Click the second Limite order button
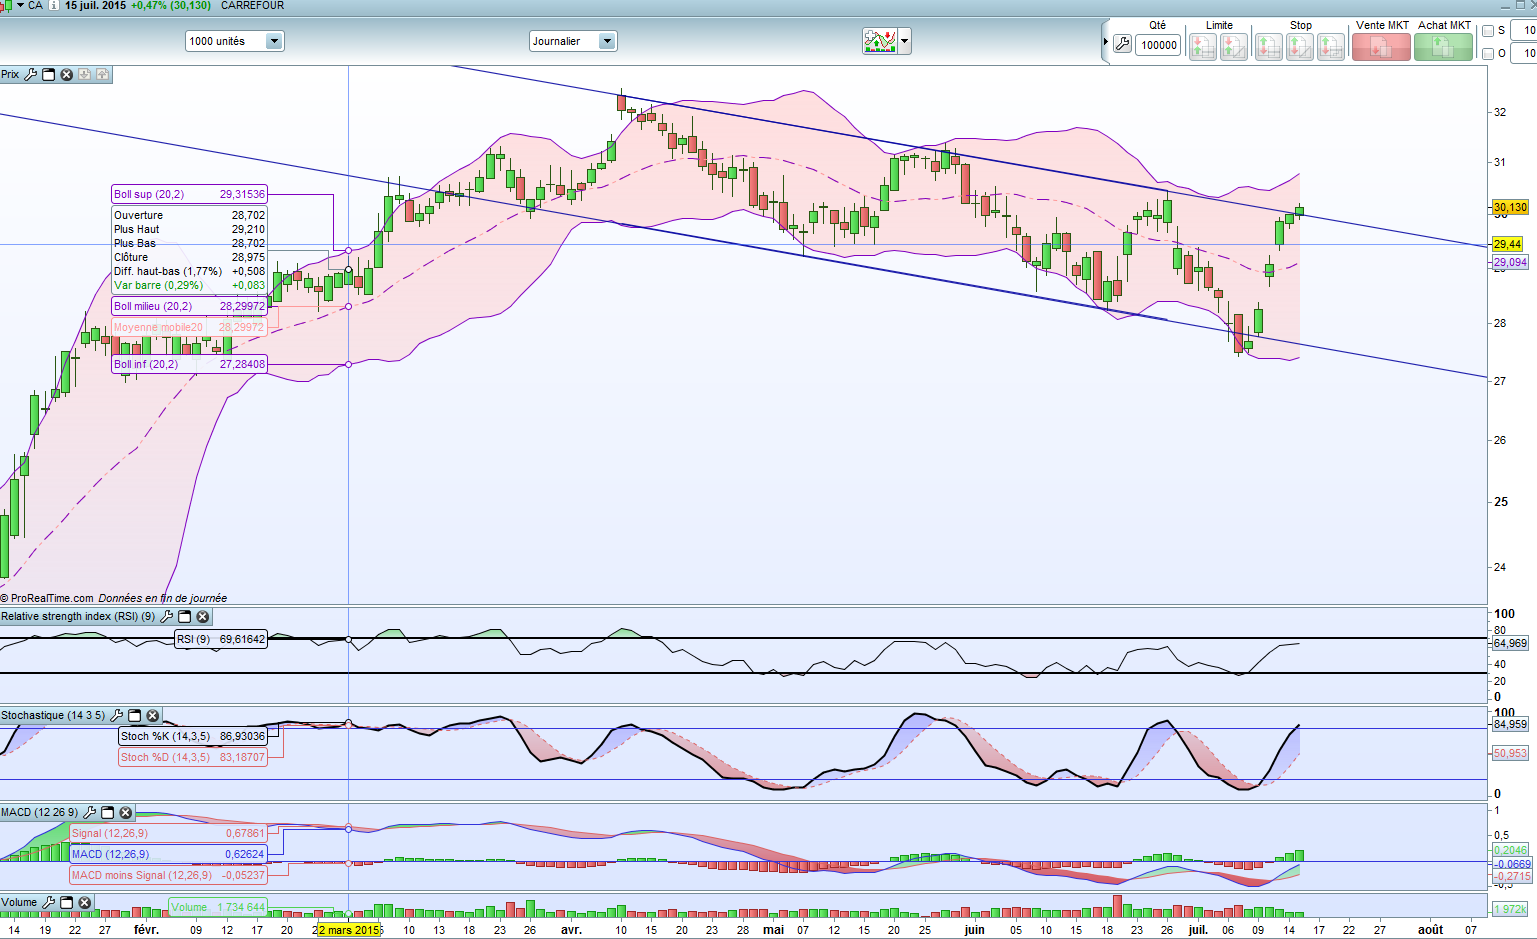The image size is (1537, 939). point(1234,46)
